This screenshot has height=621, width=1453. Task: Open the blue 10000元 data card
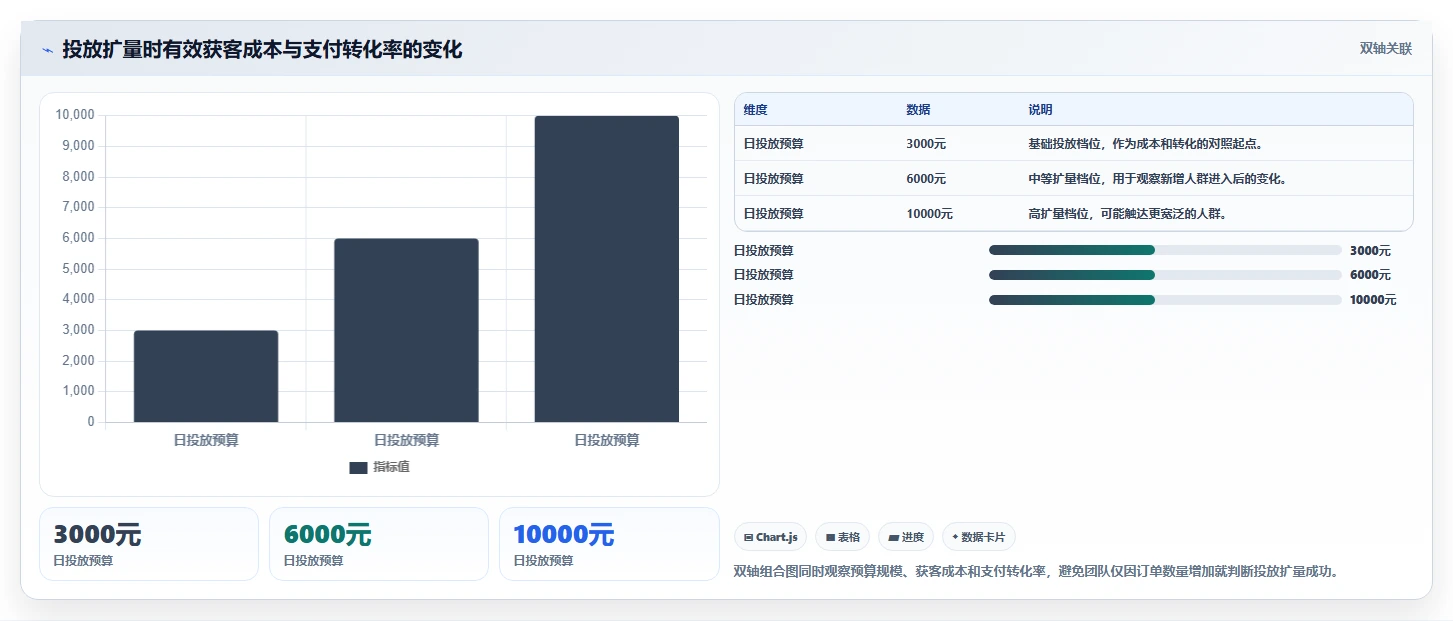[x=609, y=544]
